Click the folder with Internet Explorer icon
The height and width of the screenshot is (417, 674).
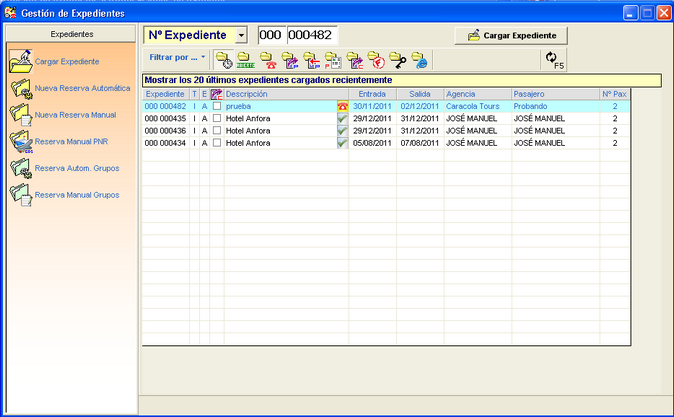(420, 60)
